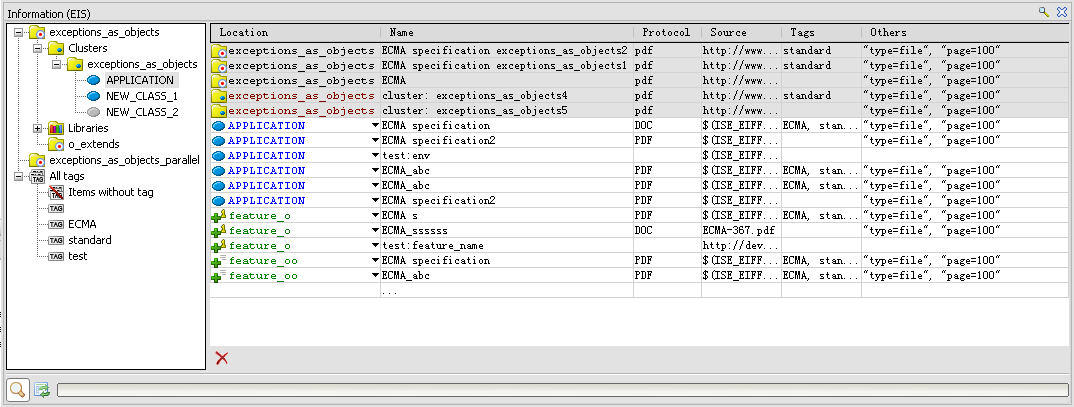Sort by the Protocol column header
1074x407 pixels.
coord(666,33)
